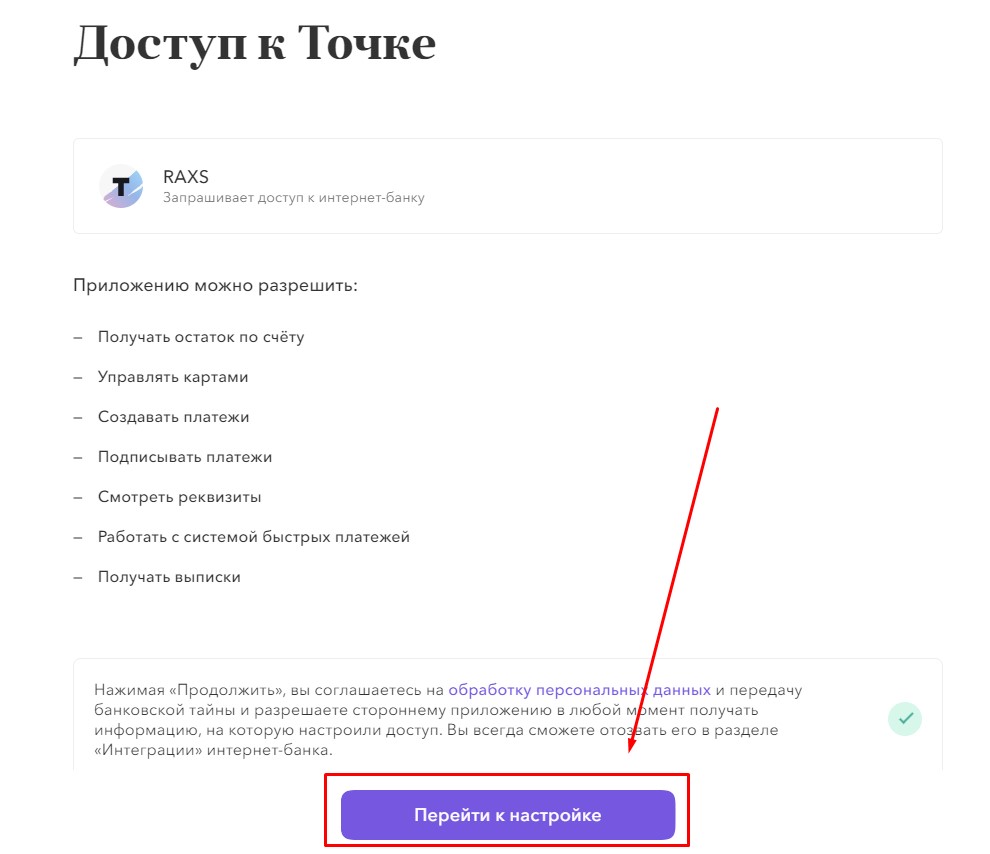Open the «обработку персональных данных» link
Screen dimensions: 990x854
tap(579, 690)
